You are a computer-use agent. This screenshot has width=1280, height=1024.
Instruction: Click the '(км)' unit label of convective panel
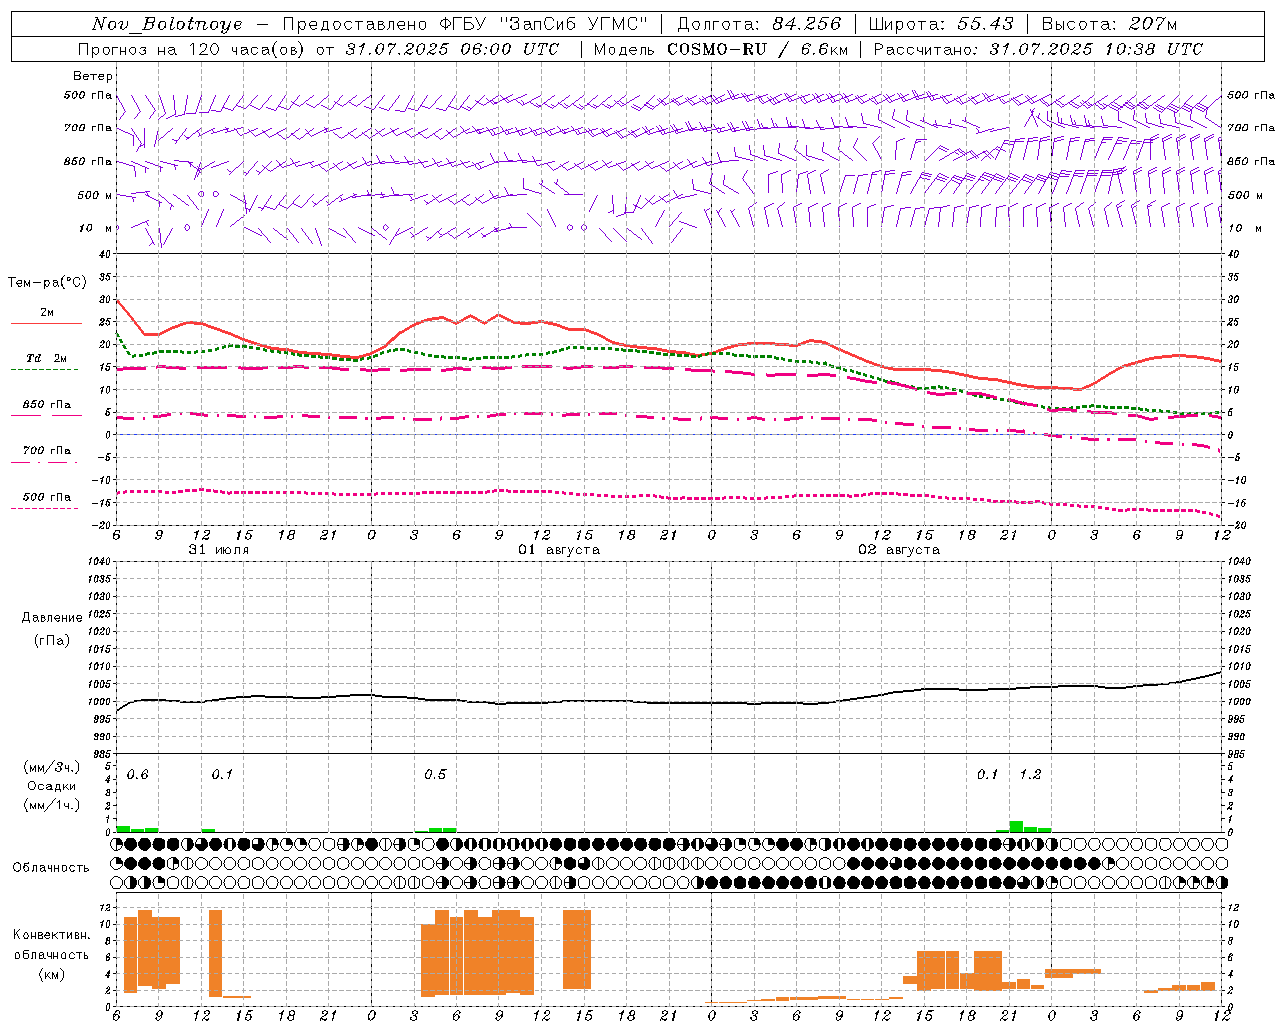[x=51, y=974]
